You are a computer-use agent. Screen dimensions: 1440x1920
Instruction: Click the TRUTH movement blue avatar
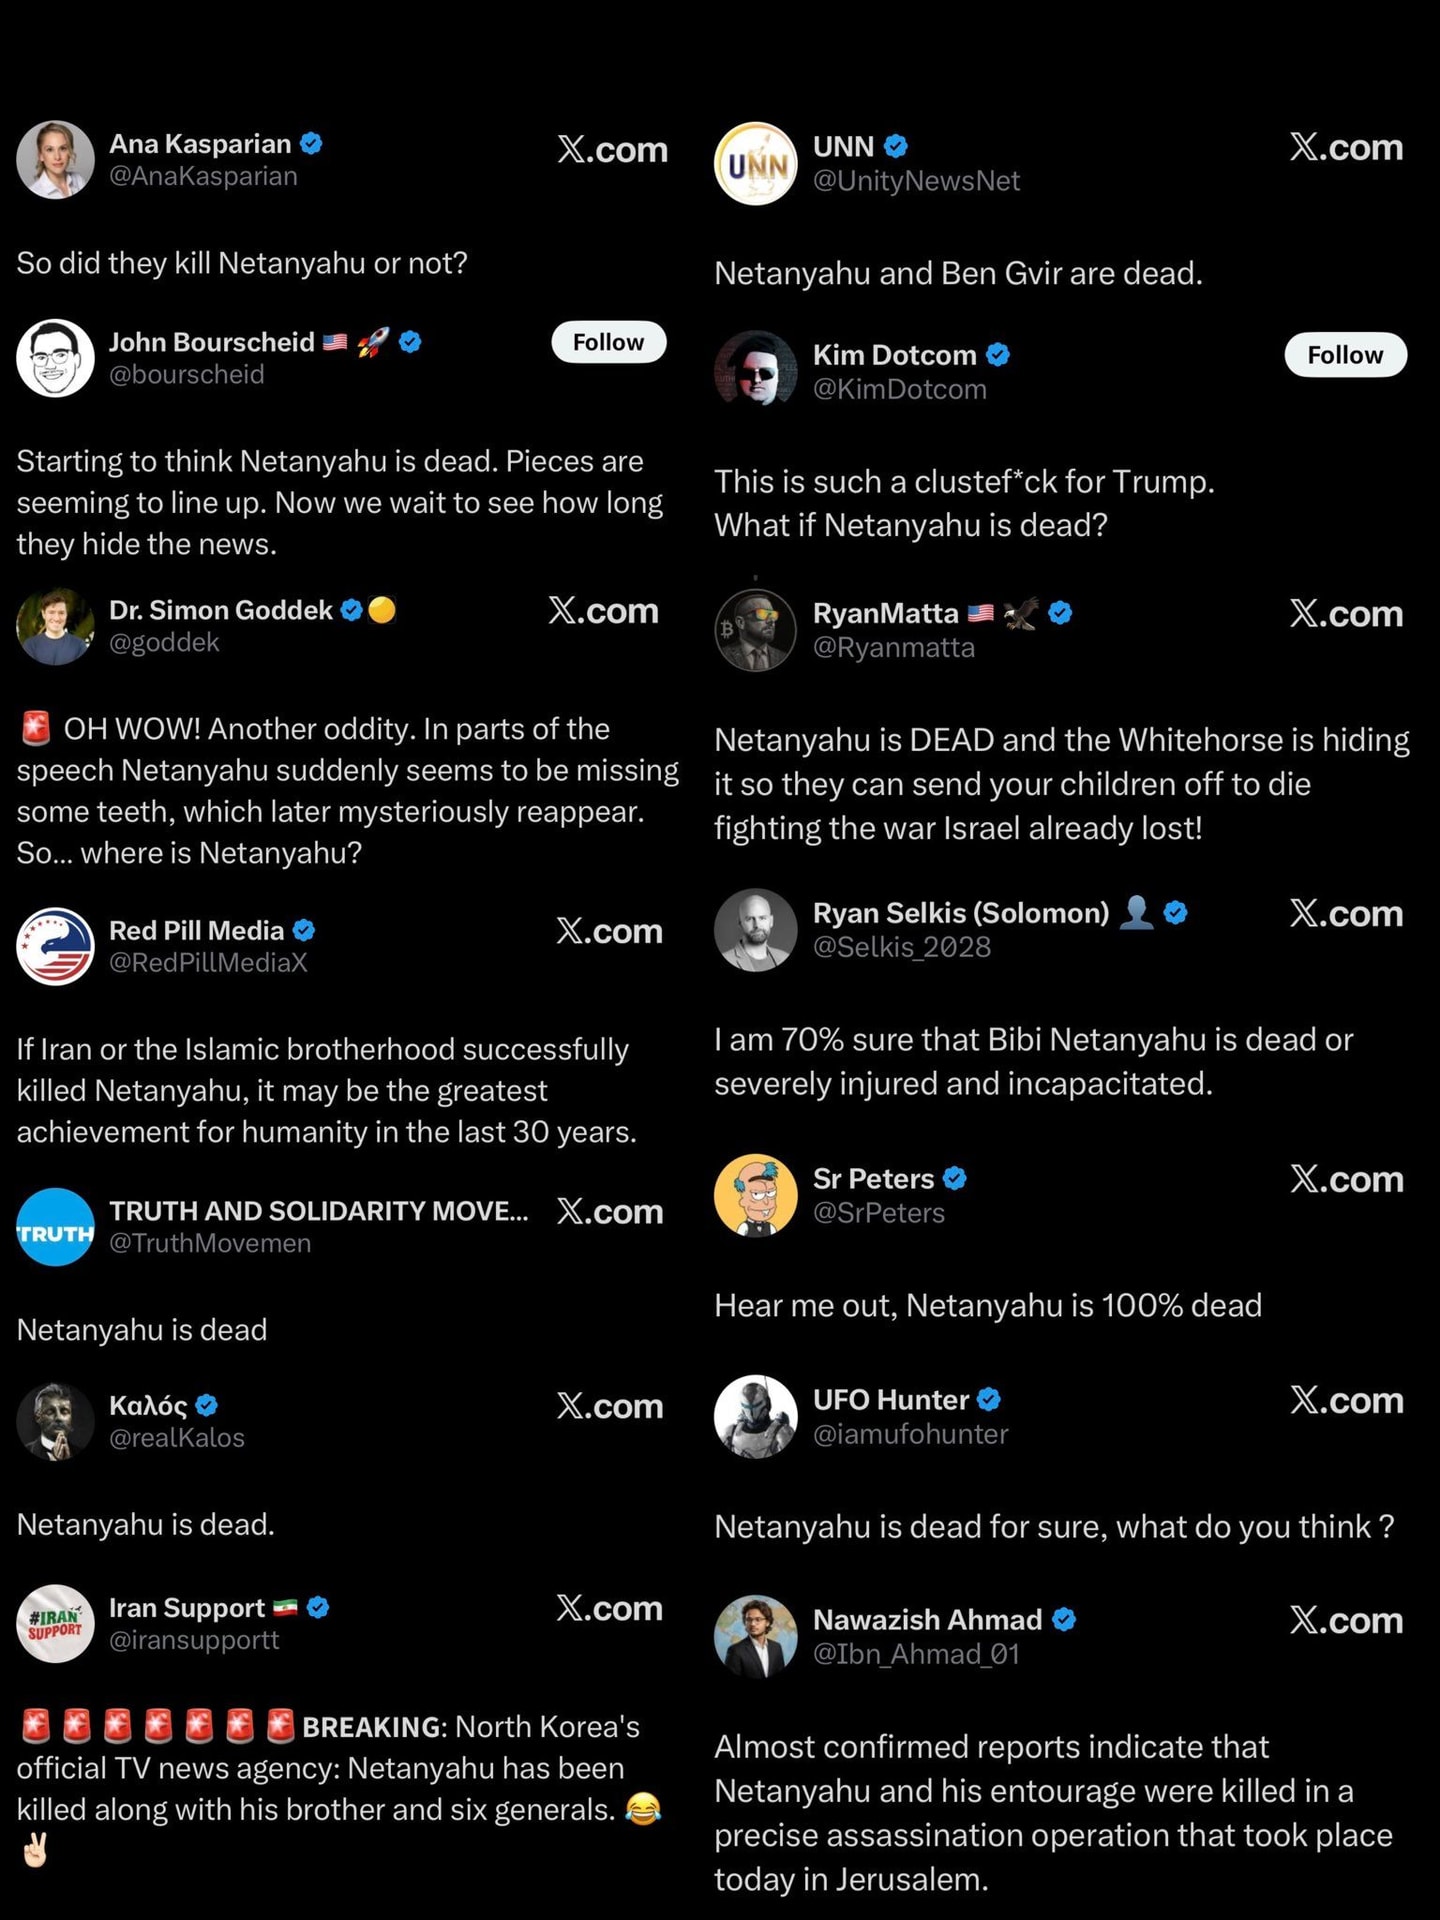55,1227
